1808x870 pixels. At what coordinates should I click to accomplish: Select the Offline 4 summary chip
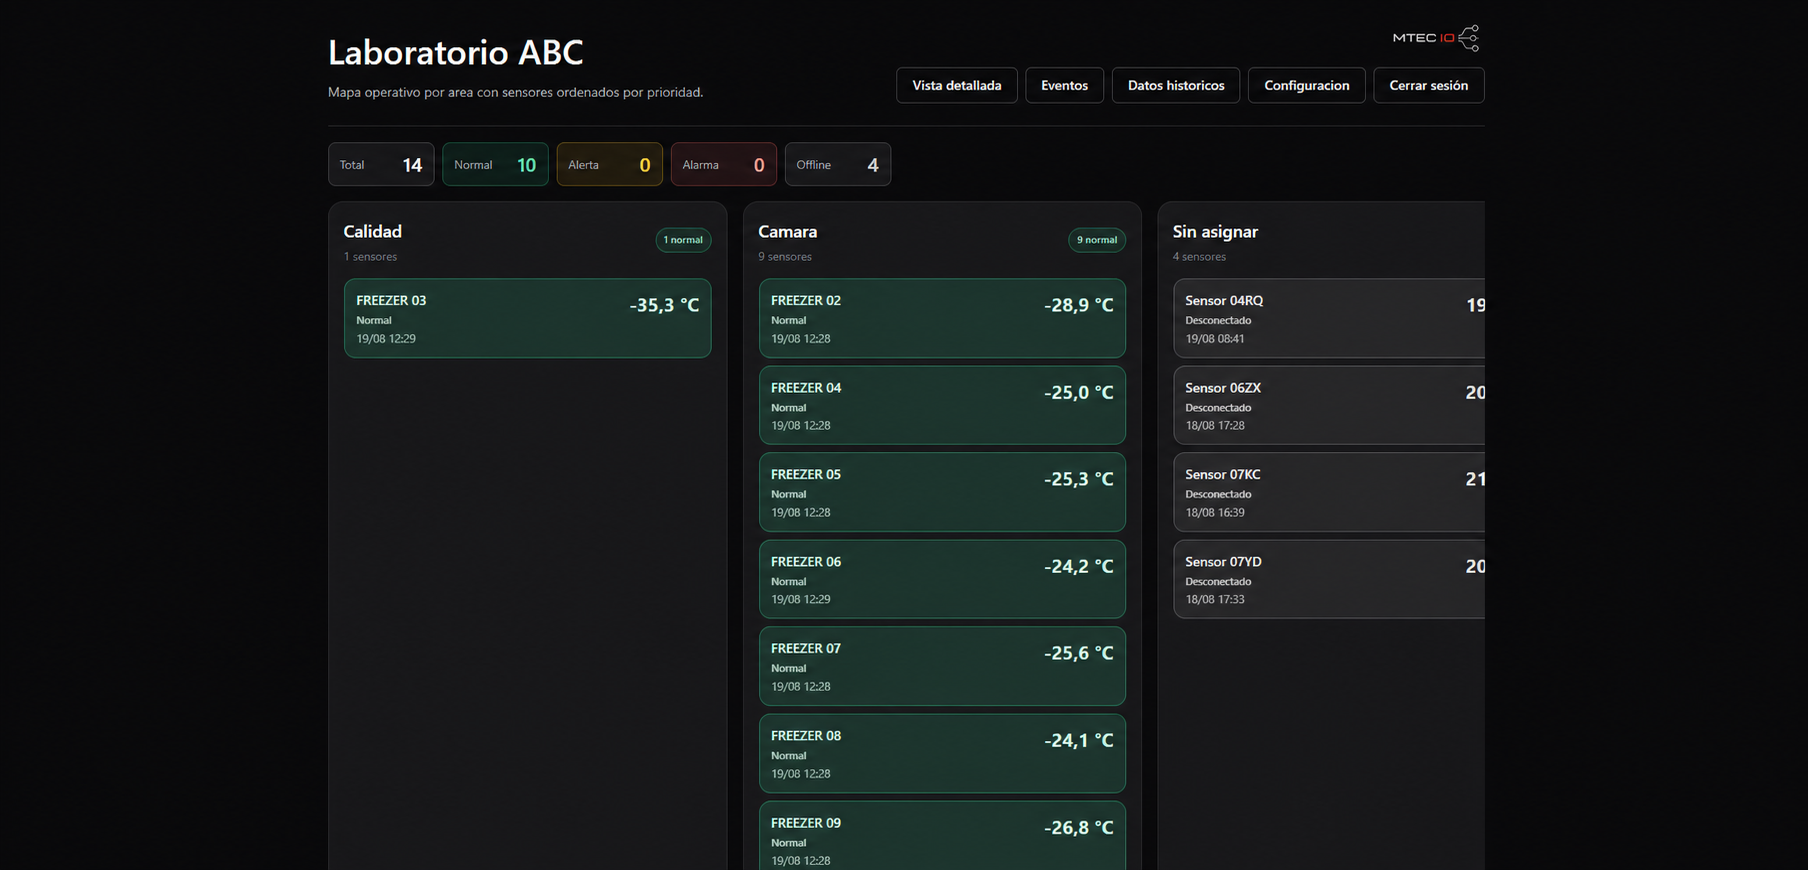838,165
